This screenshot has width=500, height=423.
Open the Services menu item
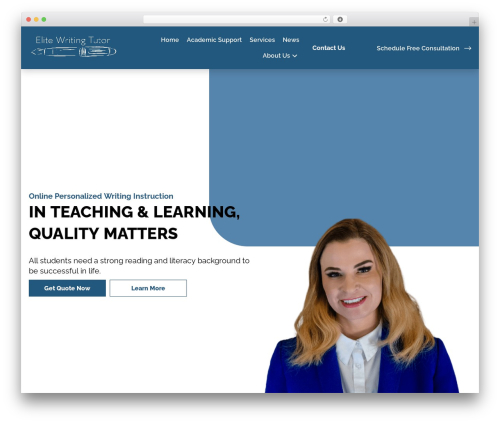pyautogui.click(x=262, y=40)
